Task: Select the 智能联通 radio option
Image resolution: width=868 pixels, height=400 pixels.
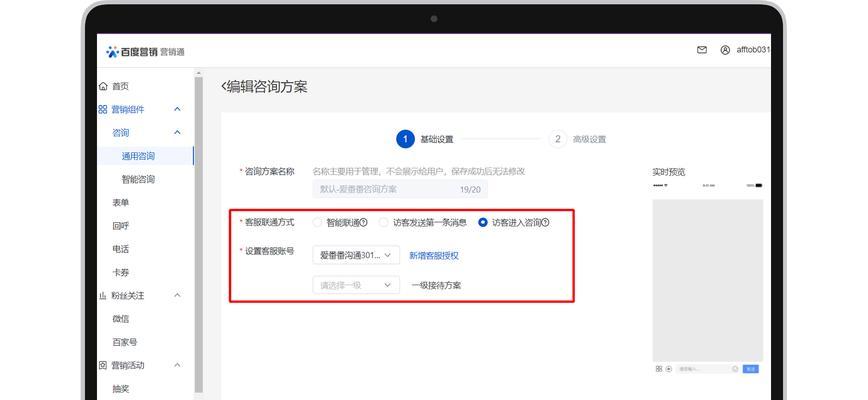Action: coord(317,222)
